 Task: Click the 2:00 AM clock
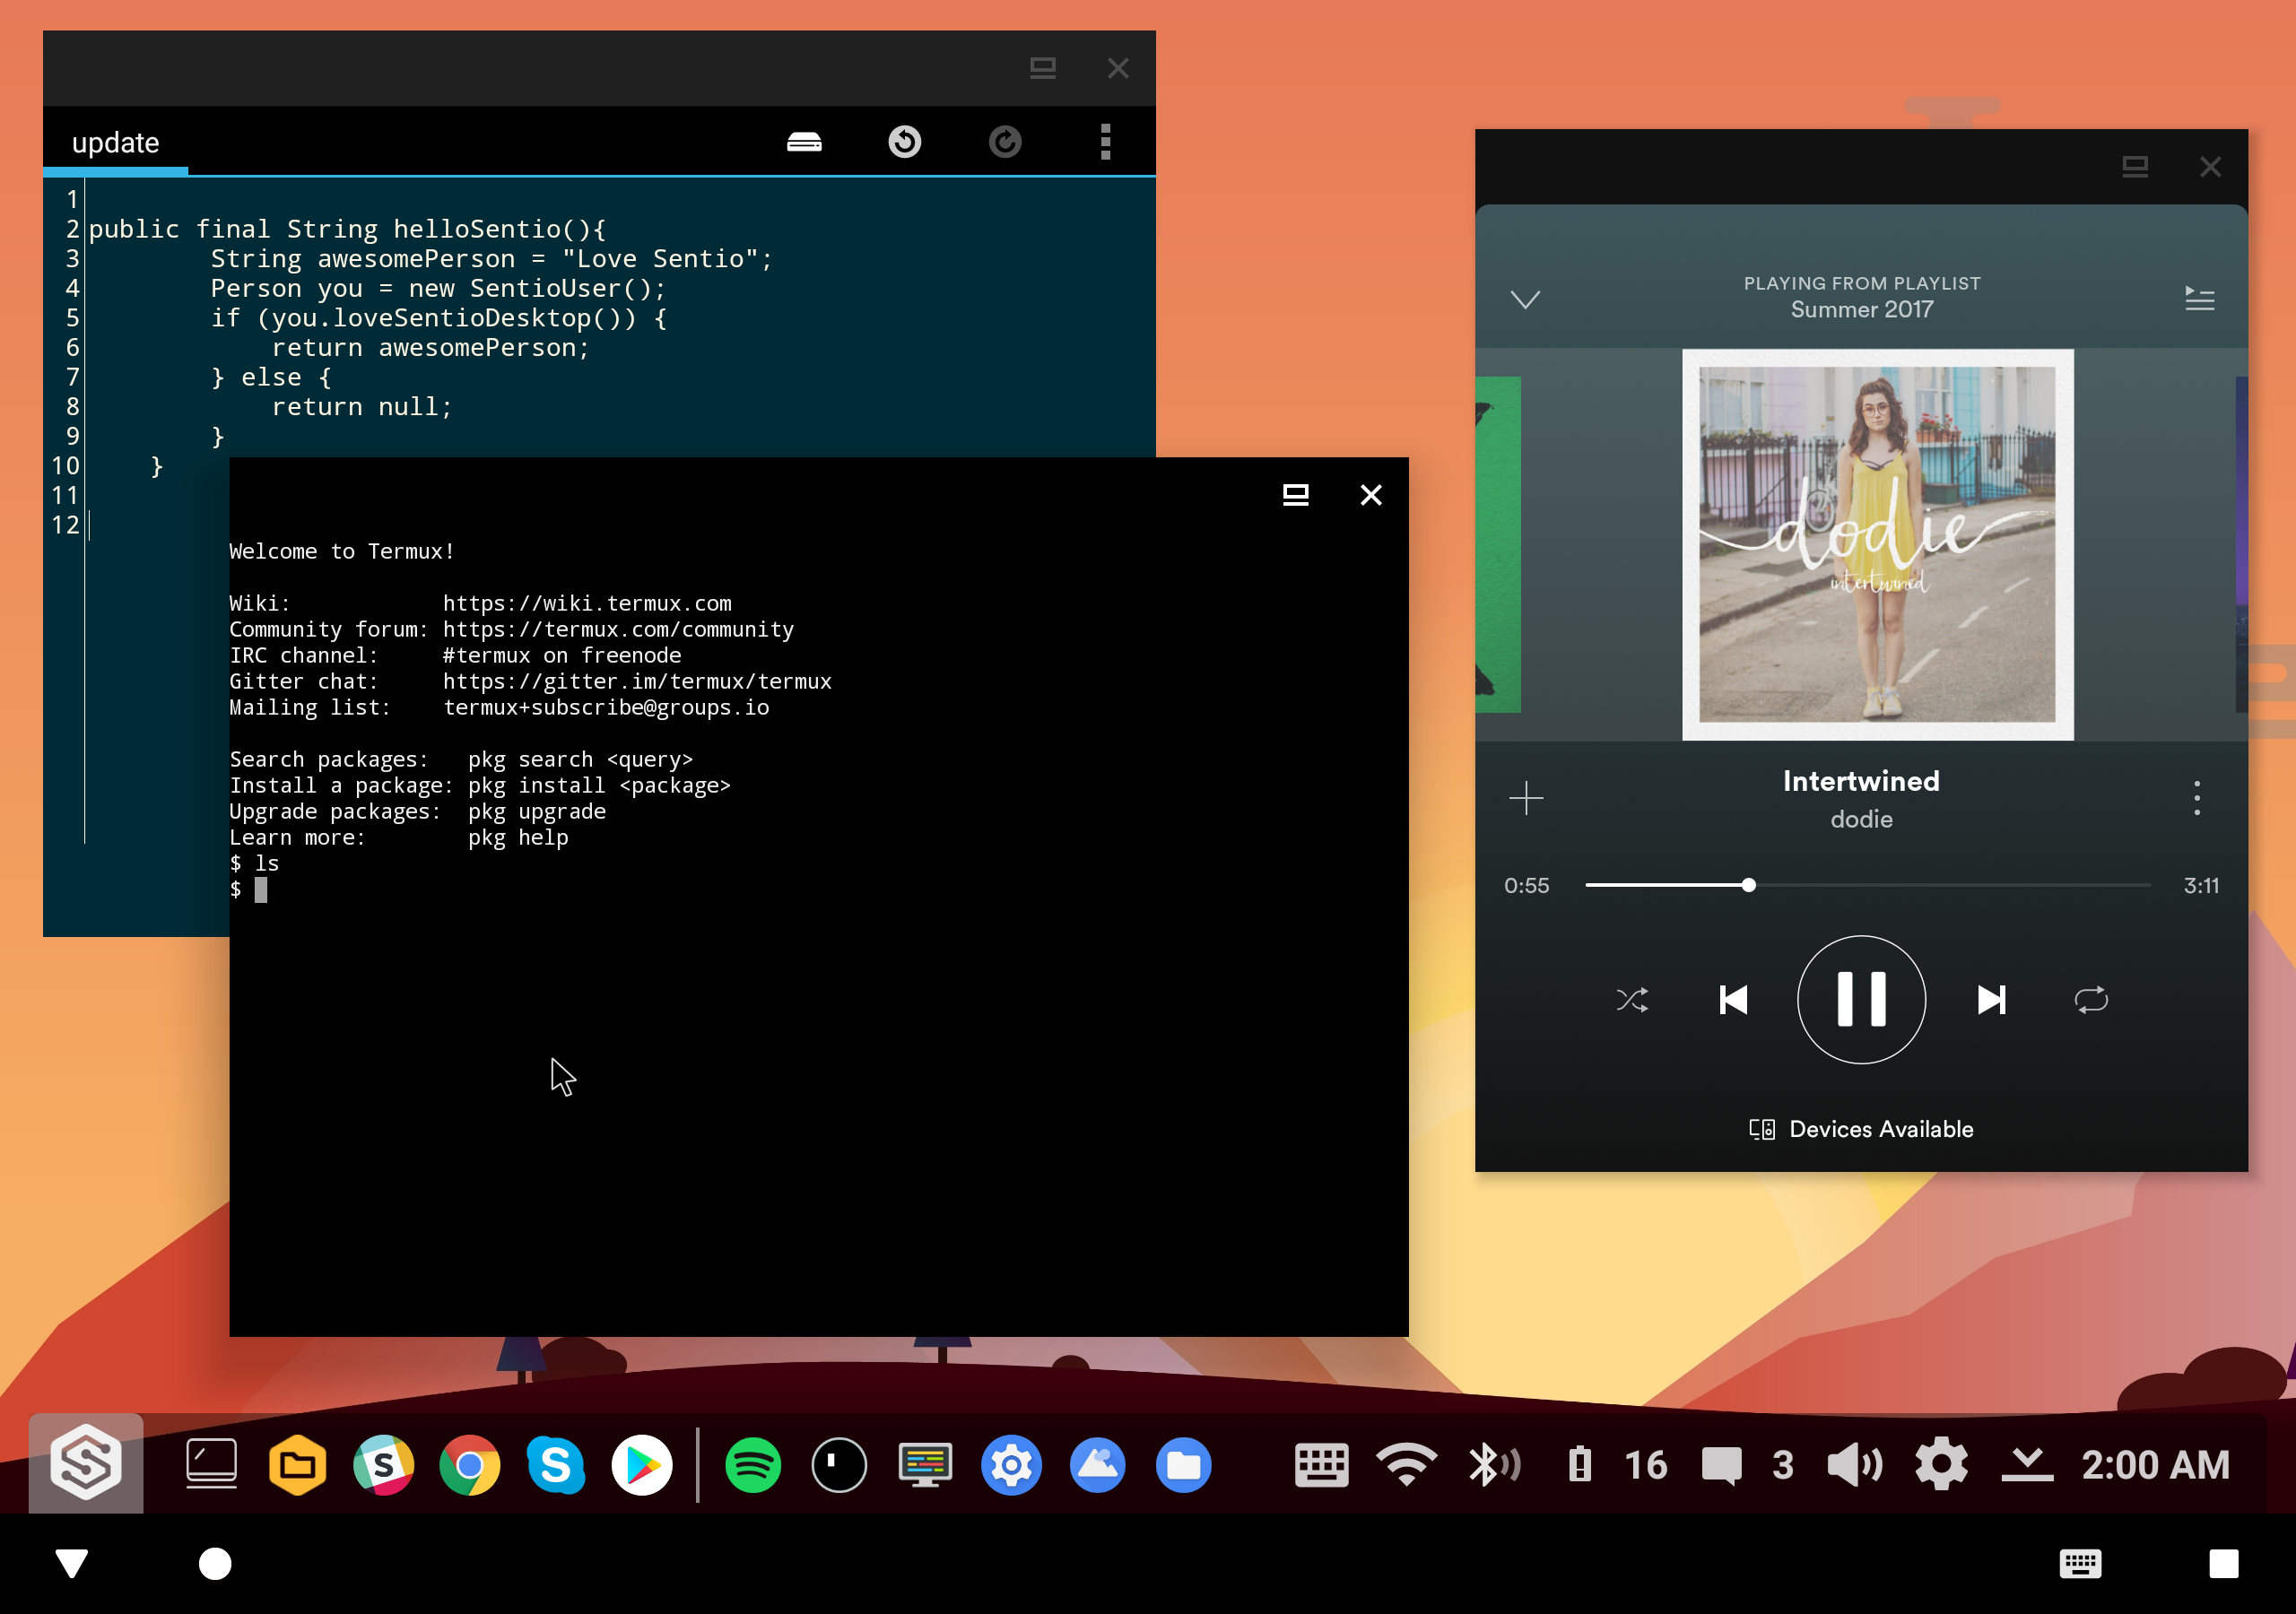pyautogui.click(x=2156, y=1465)
